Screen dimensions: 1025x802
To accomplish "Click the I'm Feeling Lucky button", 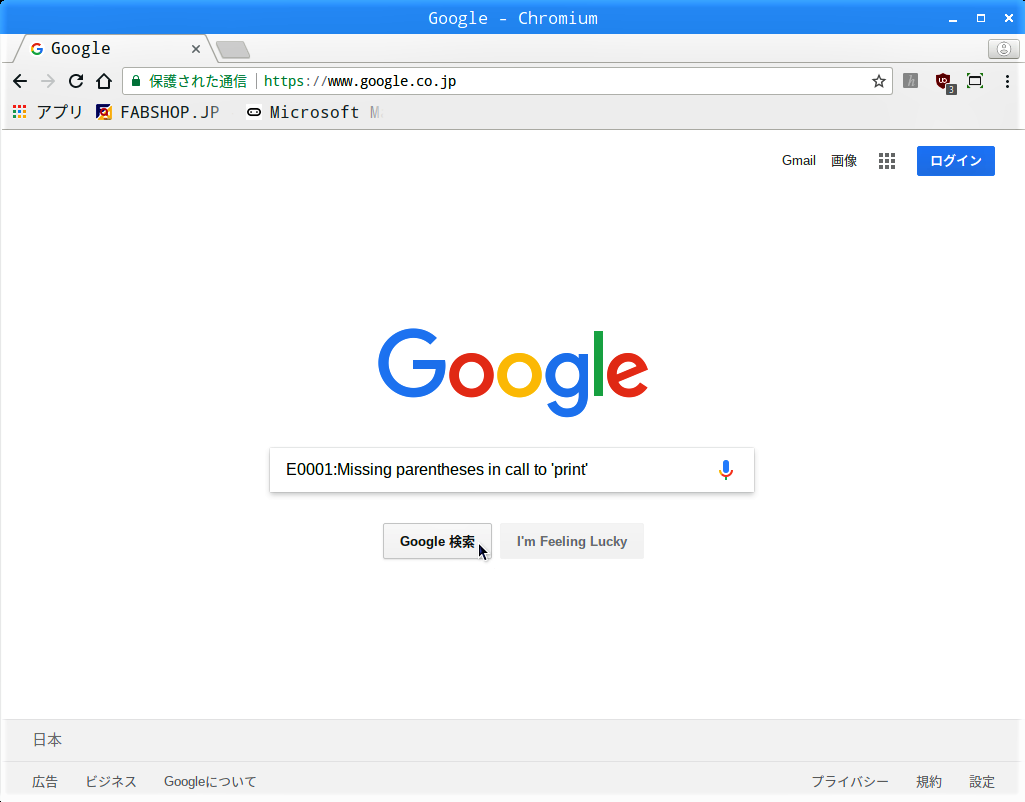I will (572, 541).
